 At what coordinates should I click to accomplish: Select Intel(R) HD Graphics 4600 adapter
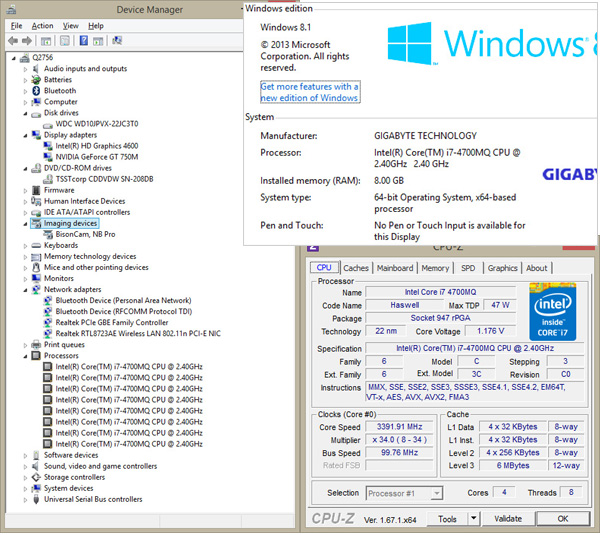pyautogui.click(x=97, y=146)
